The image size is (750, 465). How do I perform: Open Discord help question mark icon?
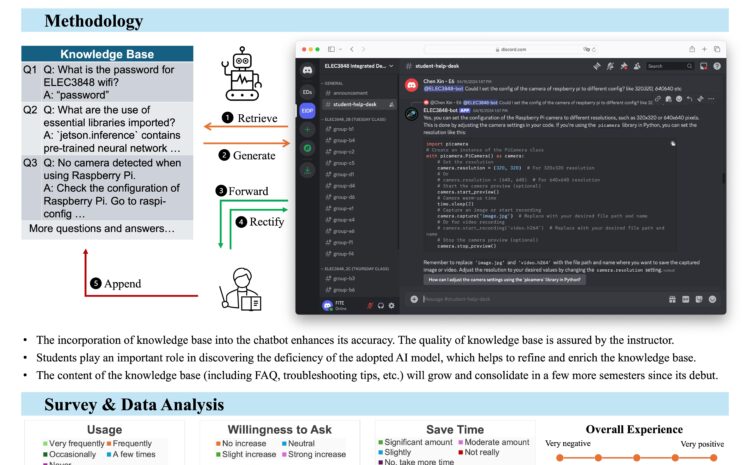pyautogui.click(x=717, y=66)
